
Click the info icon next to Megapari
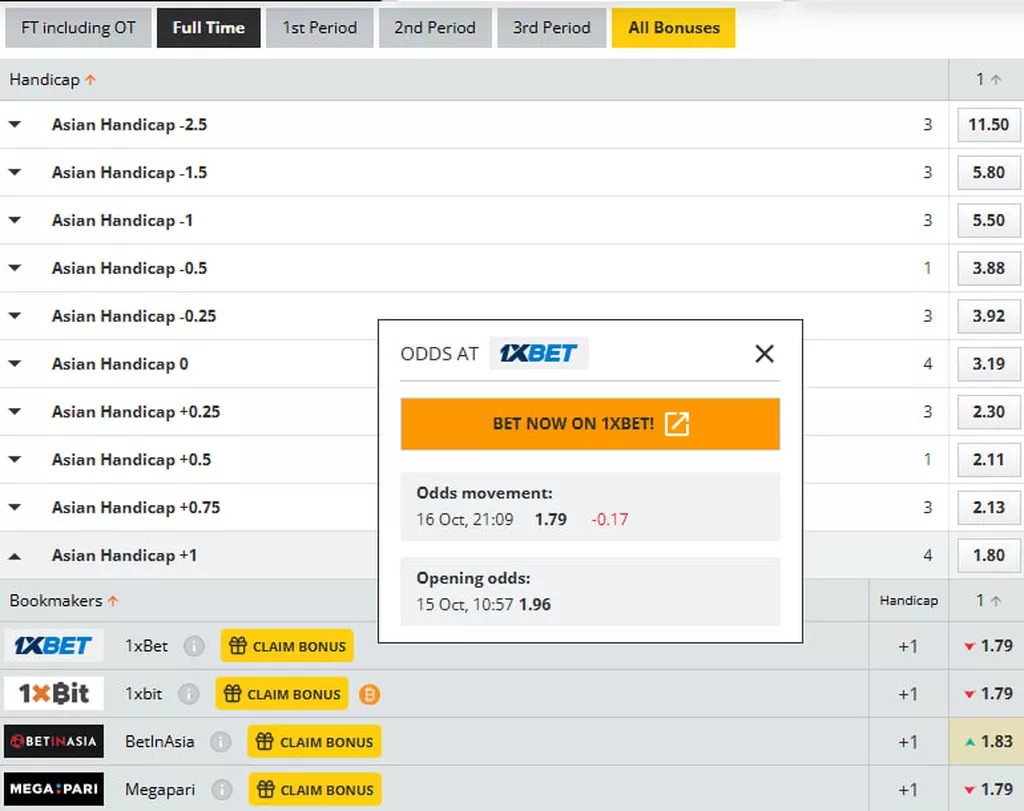point(222,790)
